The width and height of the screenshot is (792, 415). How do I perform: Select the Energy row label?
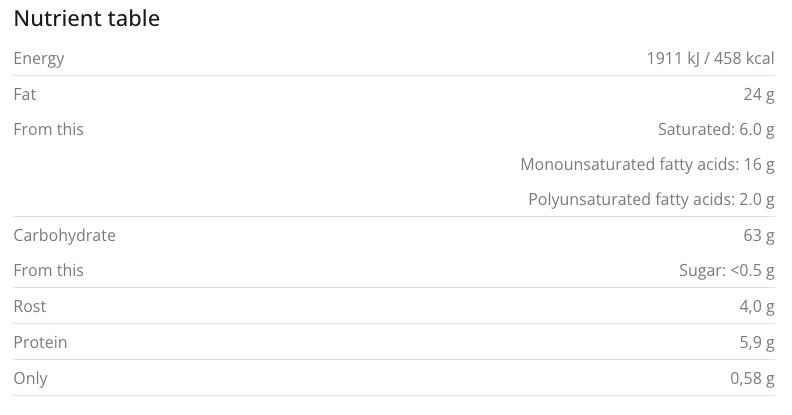(39, 59)
